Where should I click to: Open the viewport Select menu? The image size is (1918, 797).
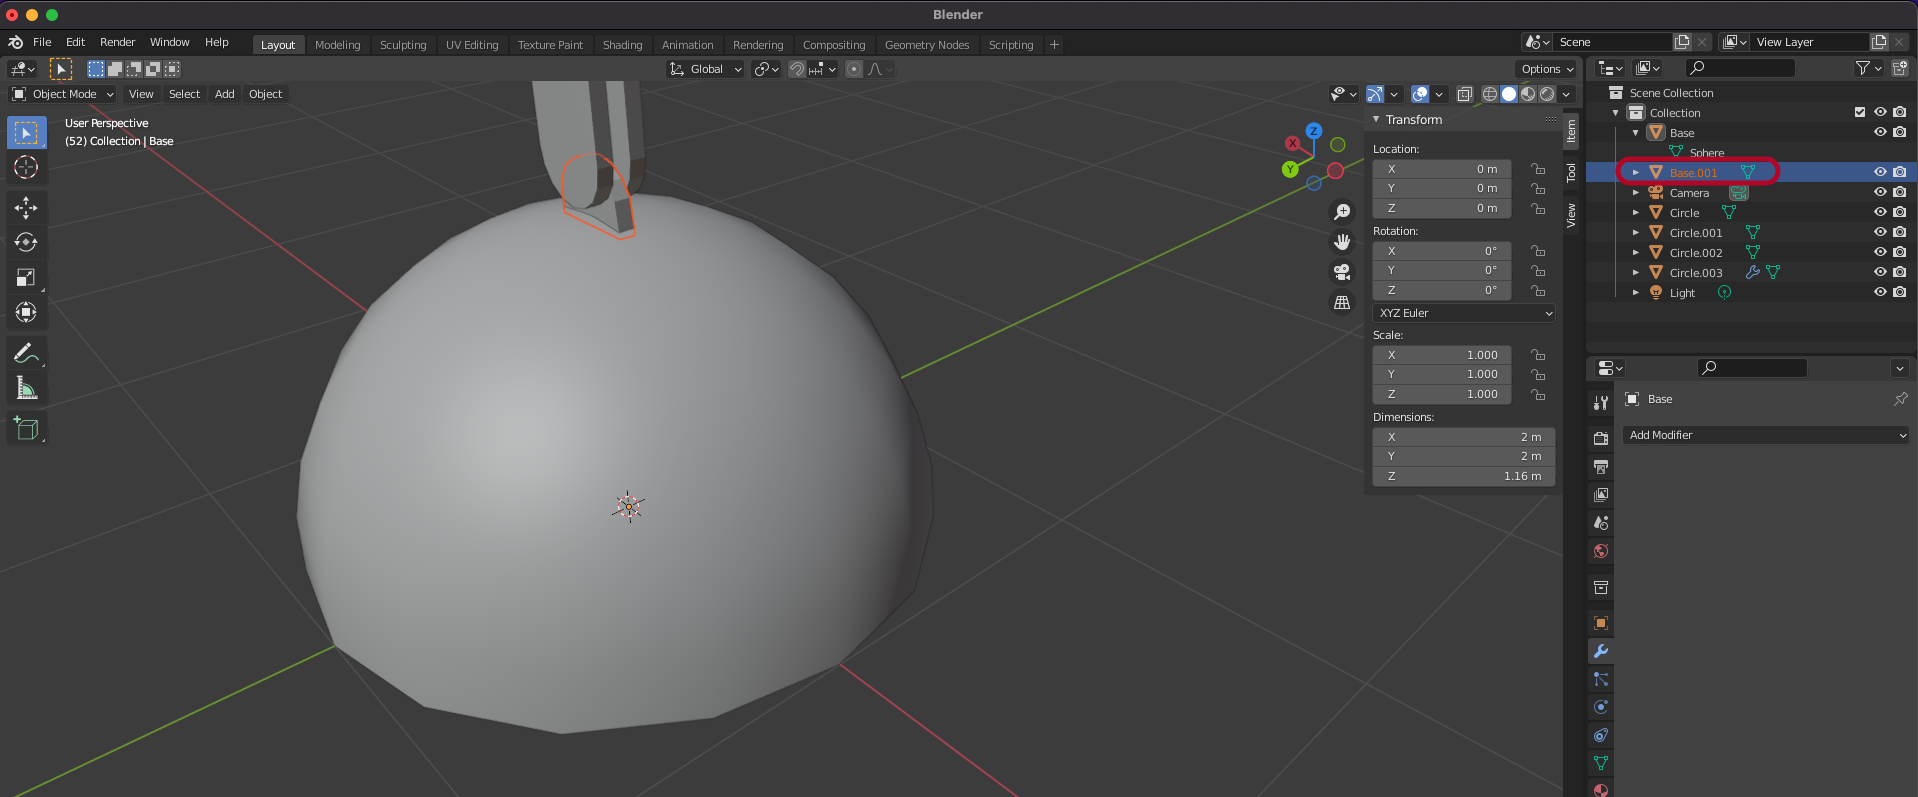(x=184, y=94)
